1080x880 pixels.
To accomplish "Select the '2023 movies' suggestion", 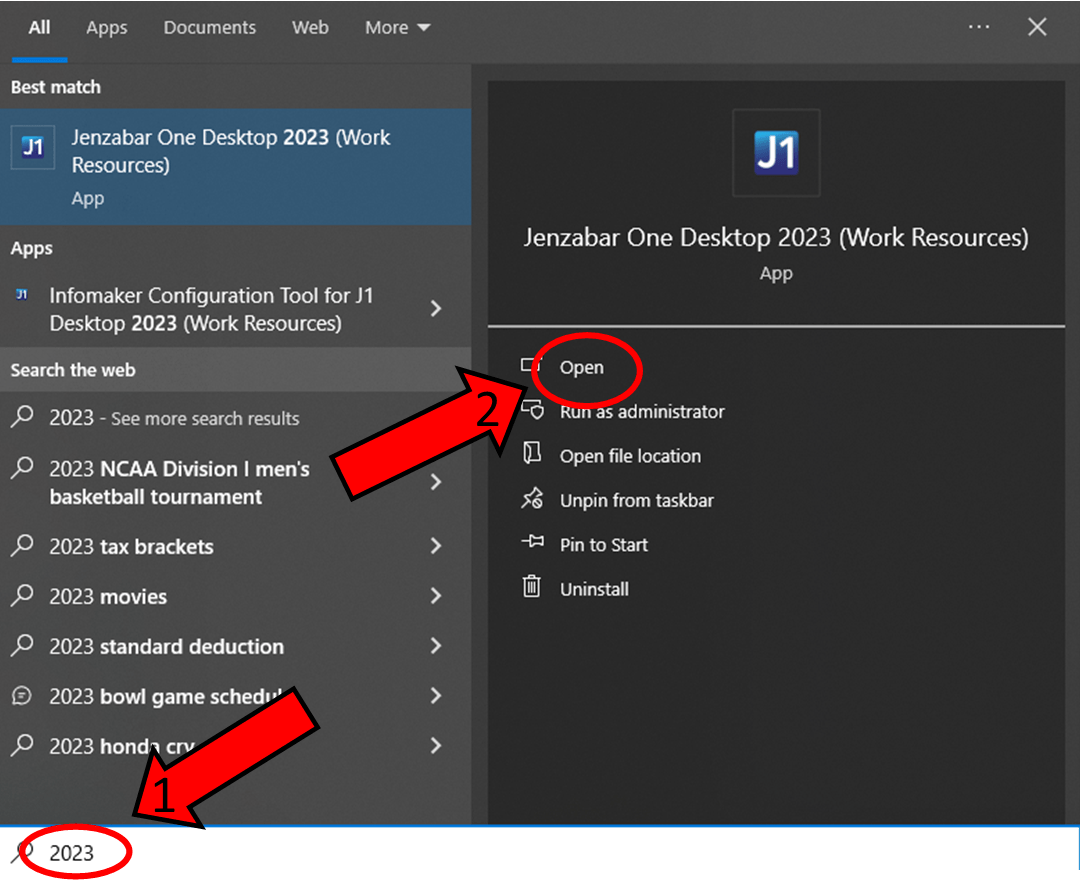I will [236, 596].
